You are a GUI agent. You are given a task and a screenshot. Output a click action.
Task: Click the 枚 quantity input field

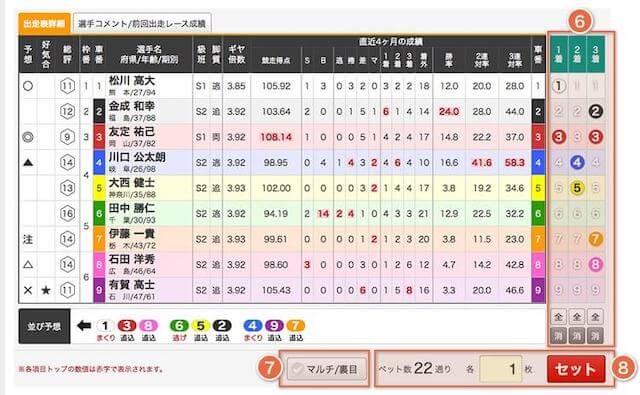click(501, 369)
